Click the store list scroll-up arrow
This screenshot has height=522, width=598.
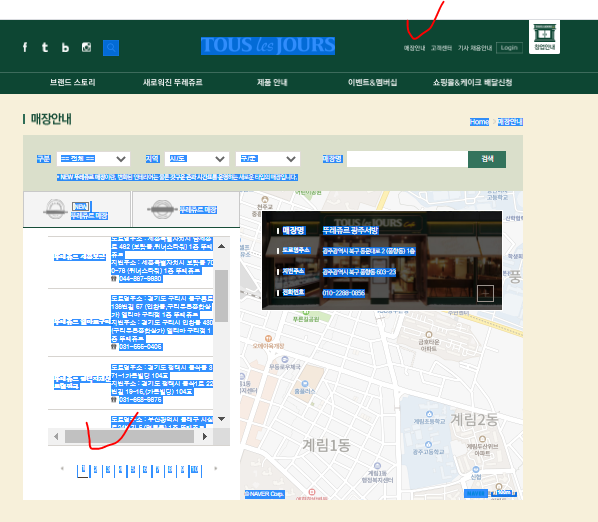(x=221, y=246)
